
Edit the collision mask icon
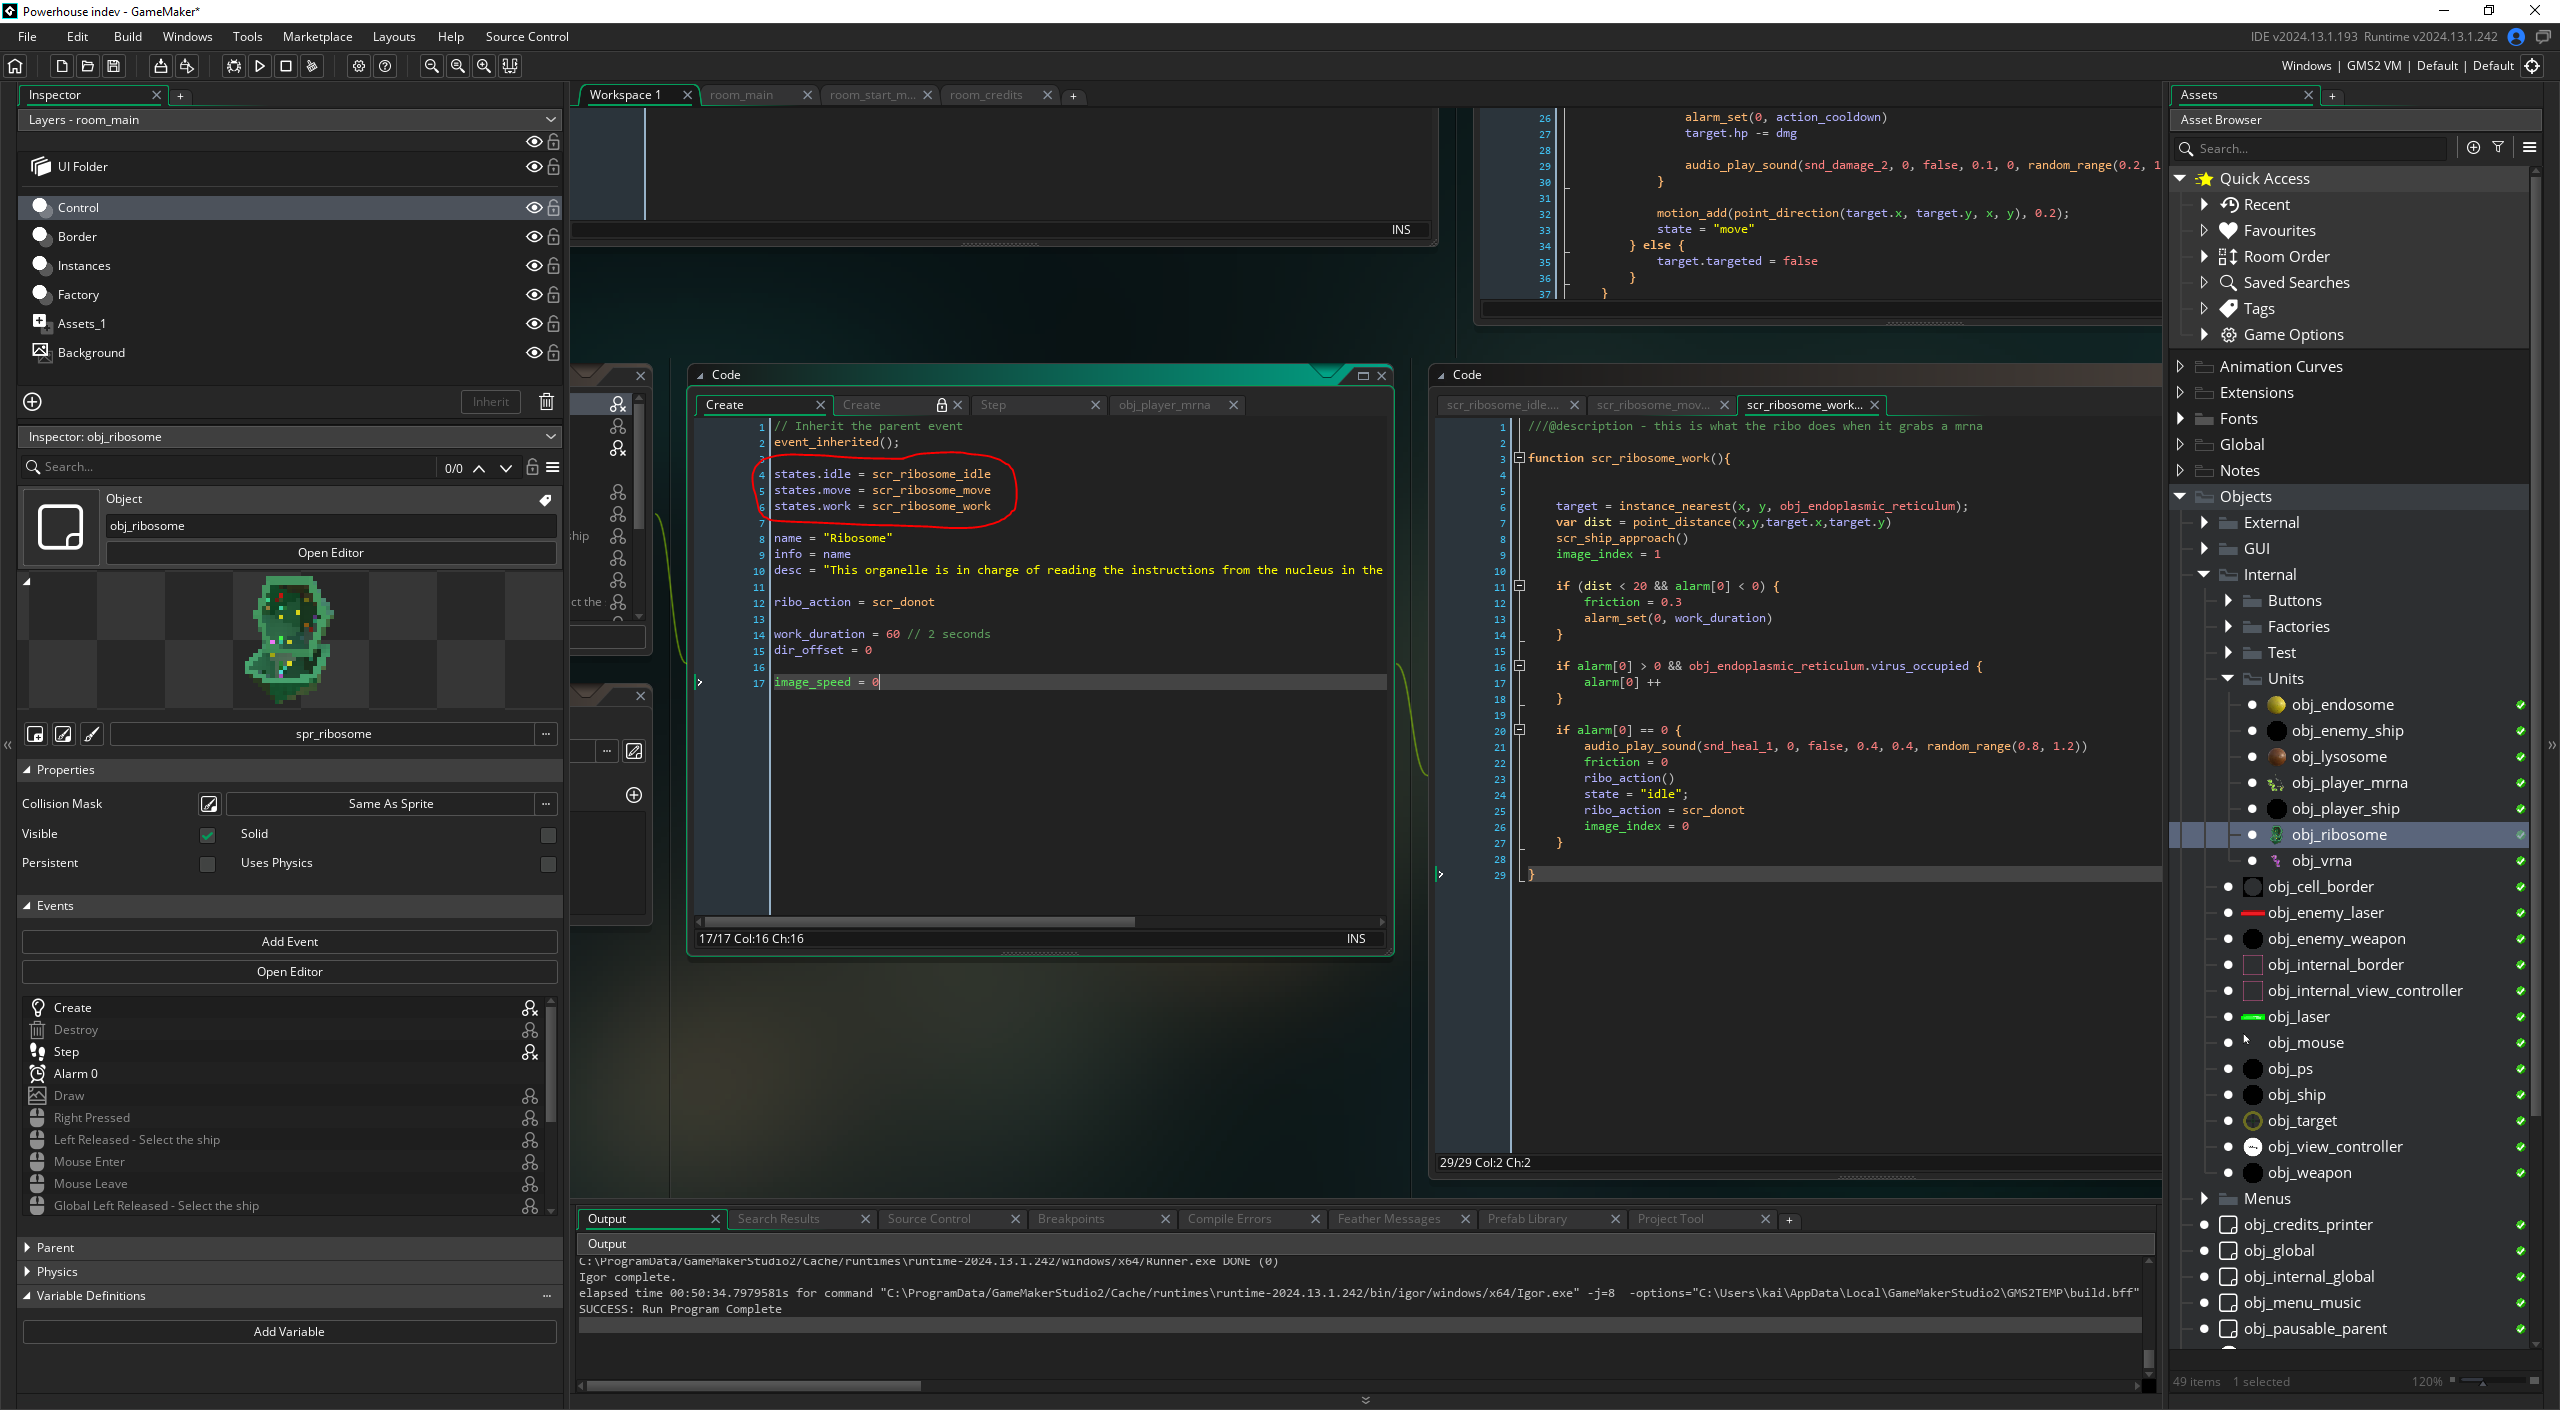[x=209, y=804]
